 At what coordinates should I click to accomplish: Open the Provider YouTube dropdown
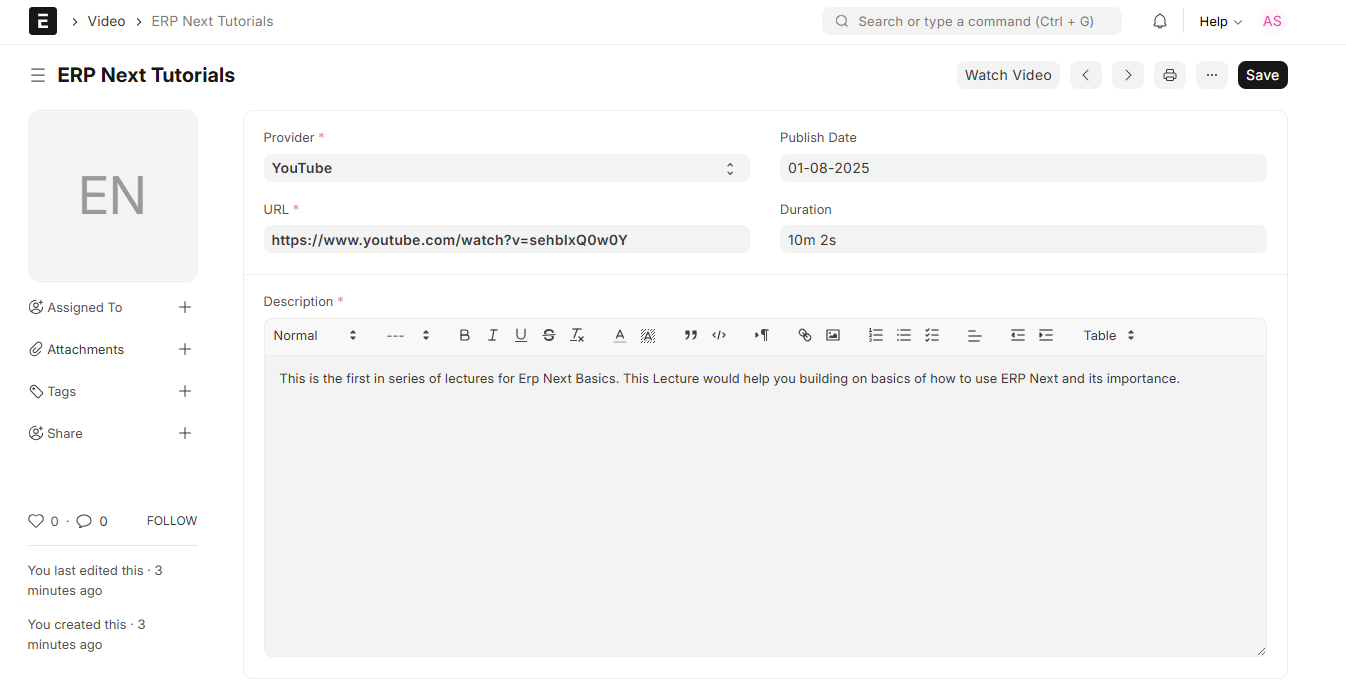(506, 168)
